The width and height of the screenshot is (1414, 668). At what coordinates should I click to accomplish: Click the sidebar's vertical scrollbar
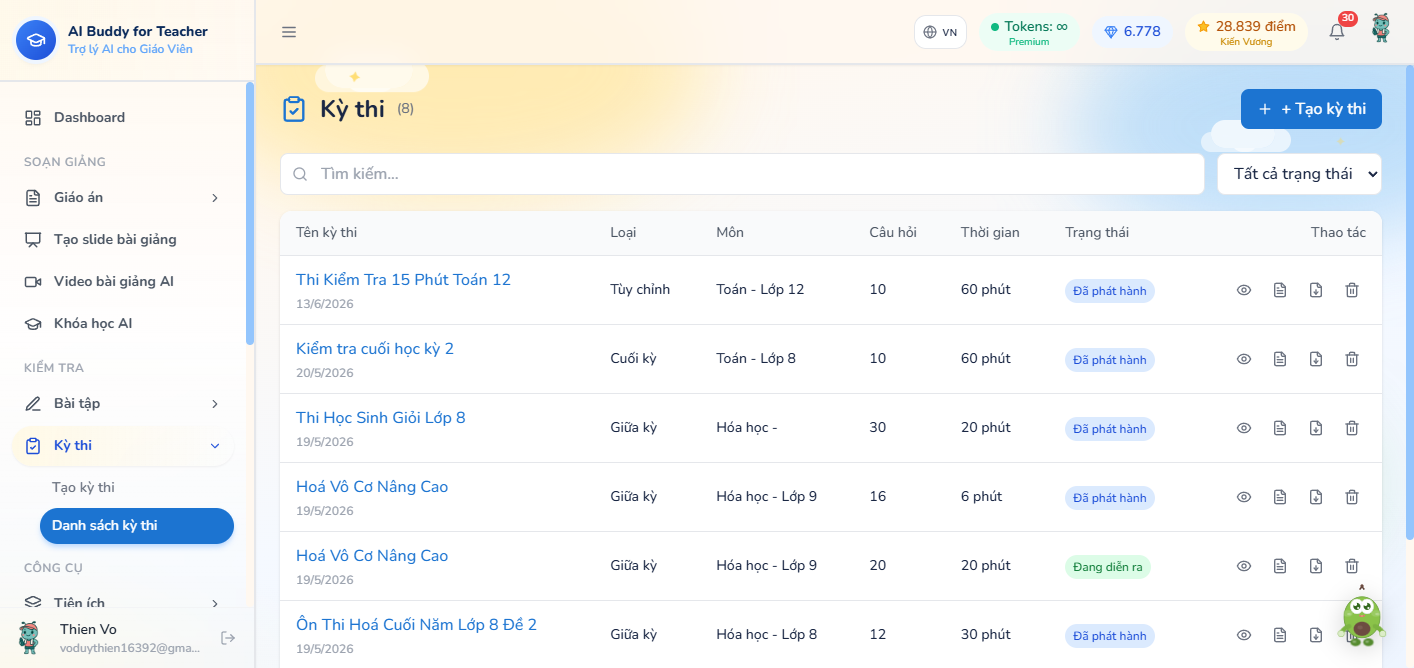pos(249,213)
